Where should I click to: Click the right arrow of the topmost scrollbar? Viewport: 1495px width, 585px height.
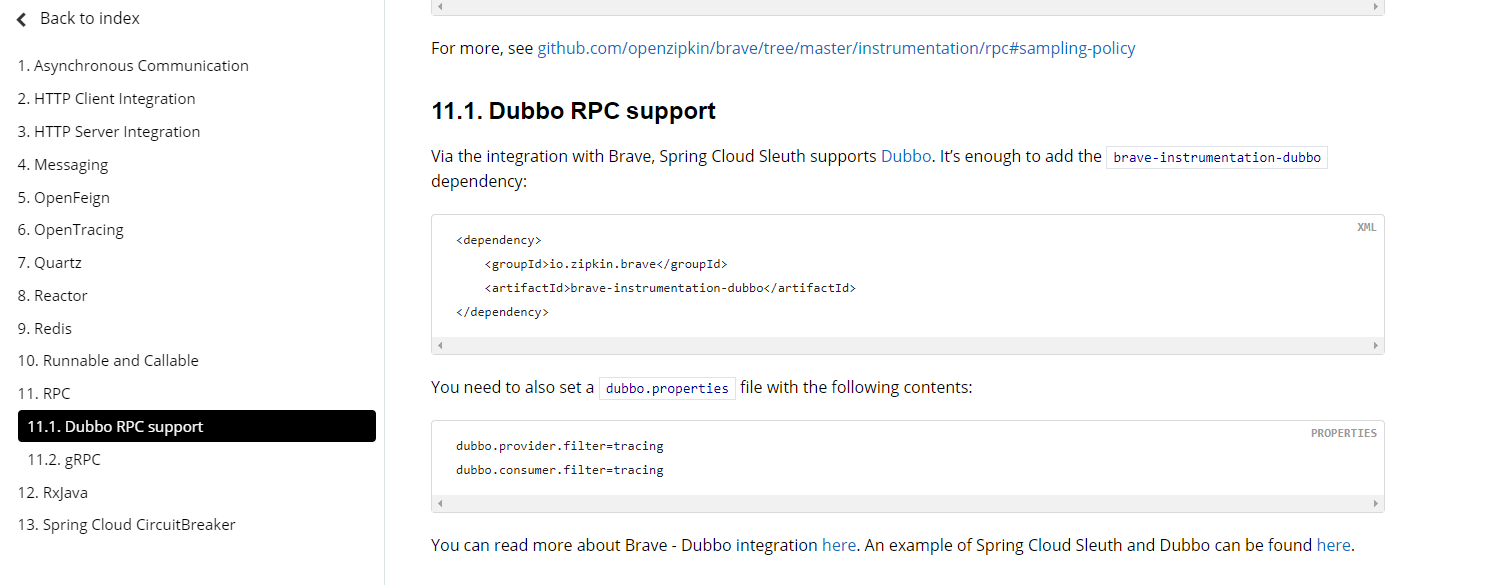1374,7
